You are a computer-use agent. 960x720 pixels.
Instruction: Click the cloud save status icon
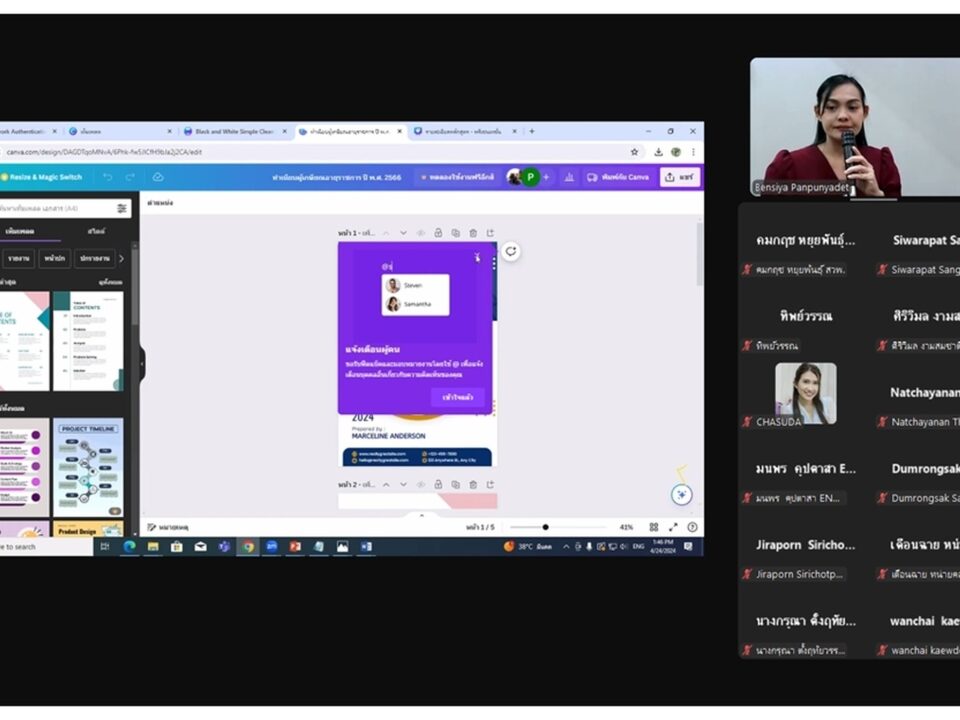158,177
